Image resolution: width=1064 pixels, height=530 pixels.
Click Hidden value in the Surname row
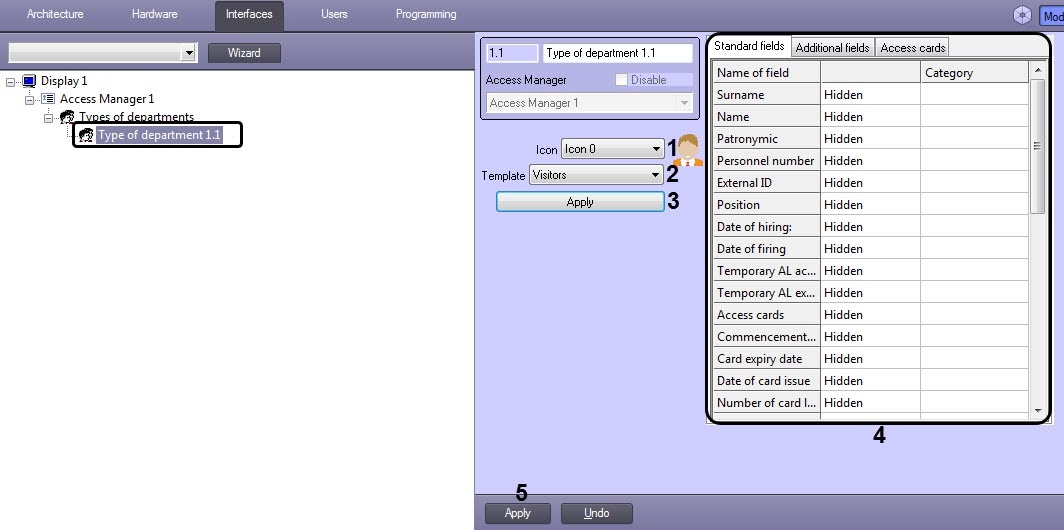click(x=871, y=95)
